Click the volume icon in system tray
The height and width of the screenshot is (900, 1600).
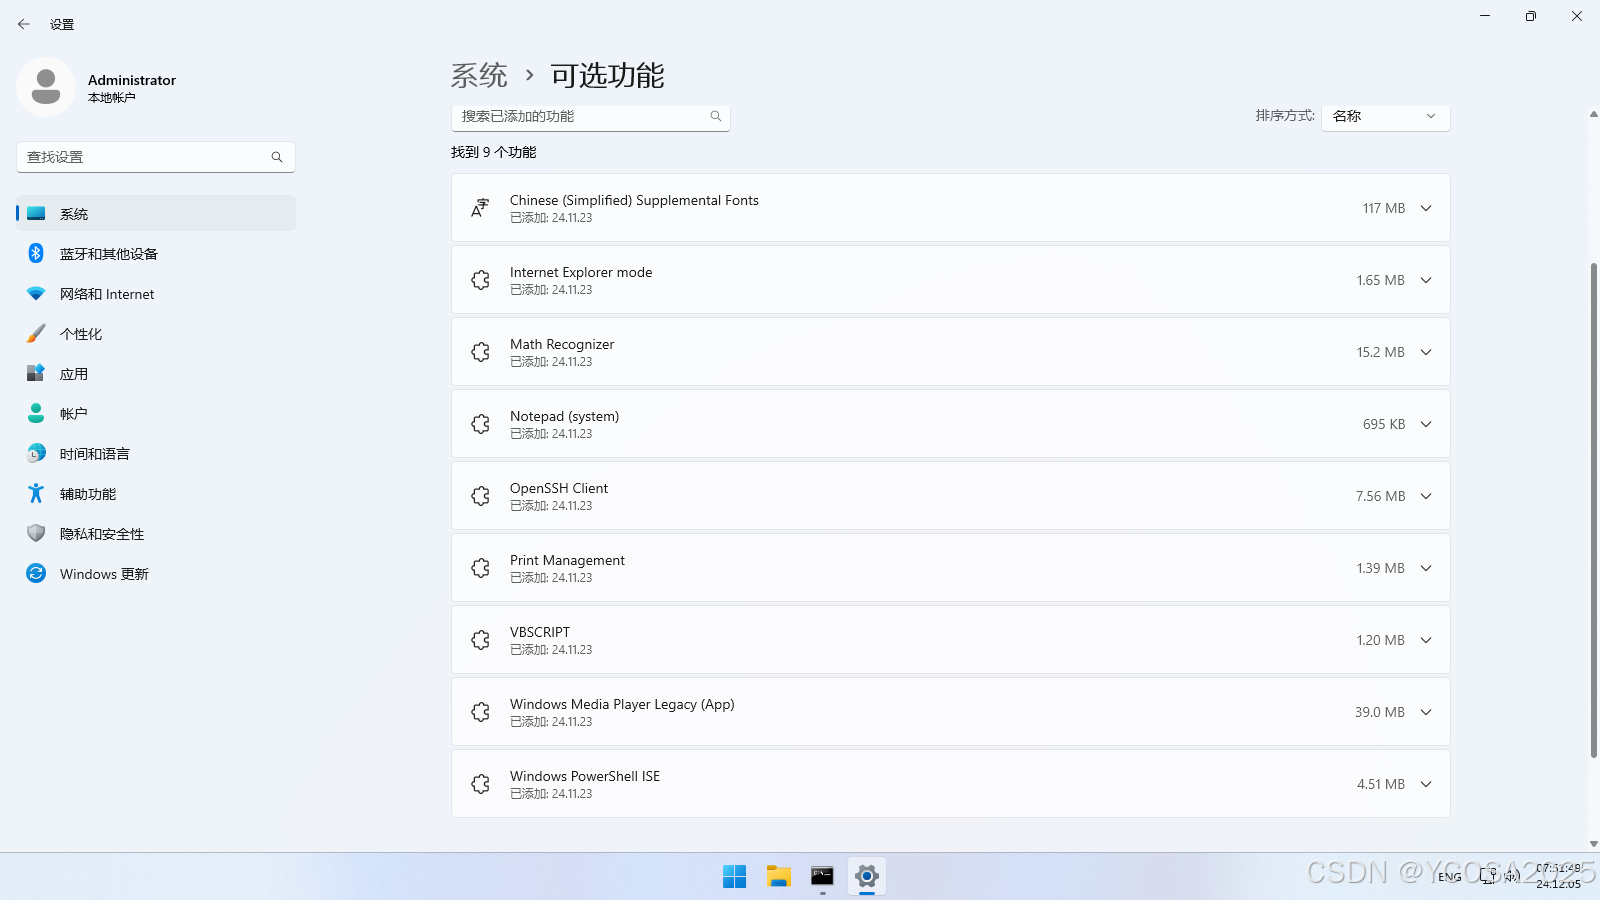point(1512,876)
